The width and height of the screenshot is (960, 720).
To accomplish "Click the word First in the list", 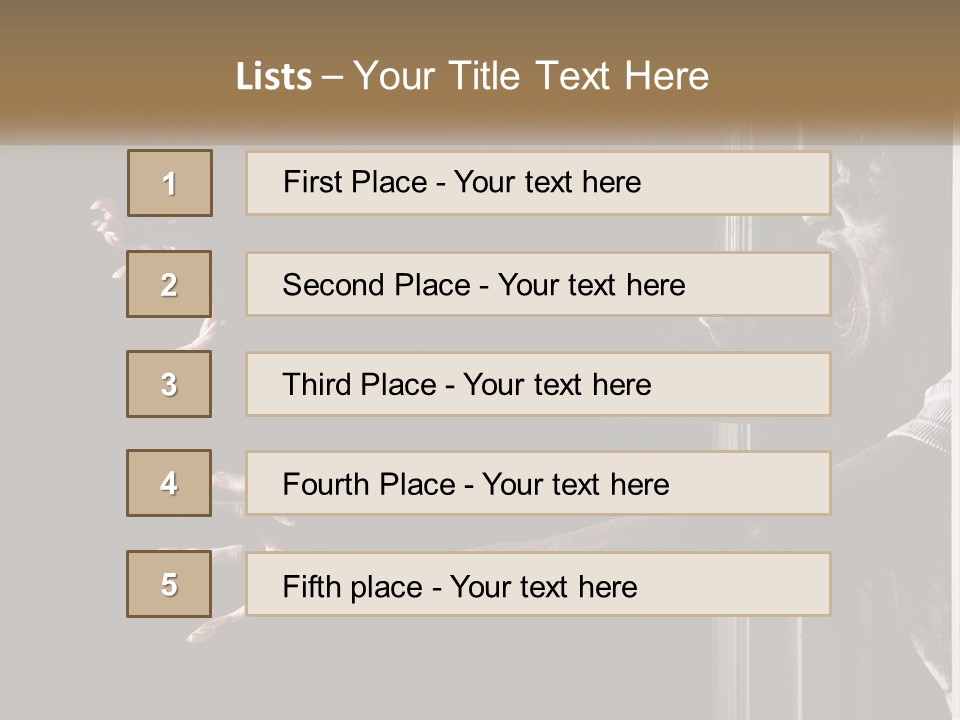I will tap(311, 182).
